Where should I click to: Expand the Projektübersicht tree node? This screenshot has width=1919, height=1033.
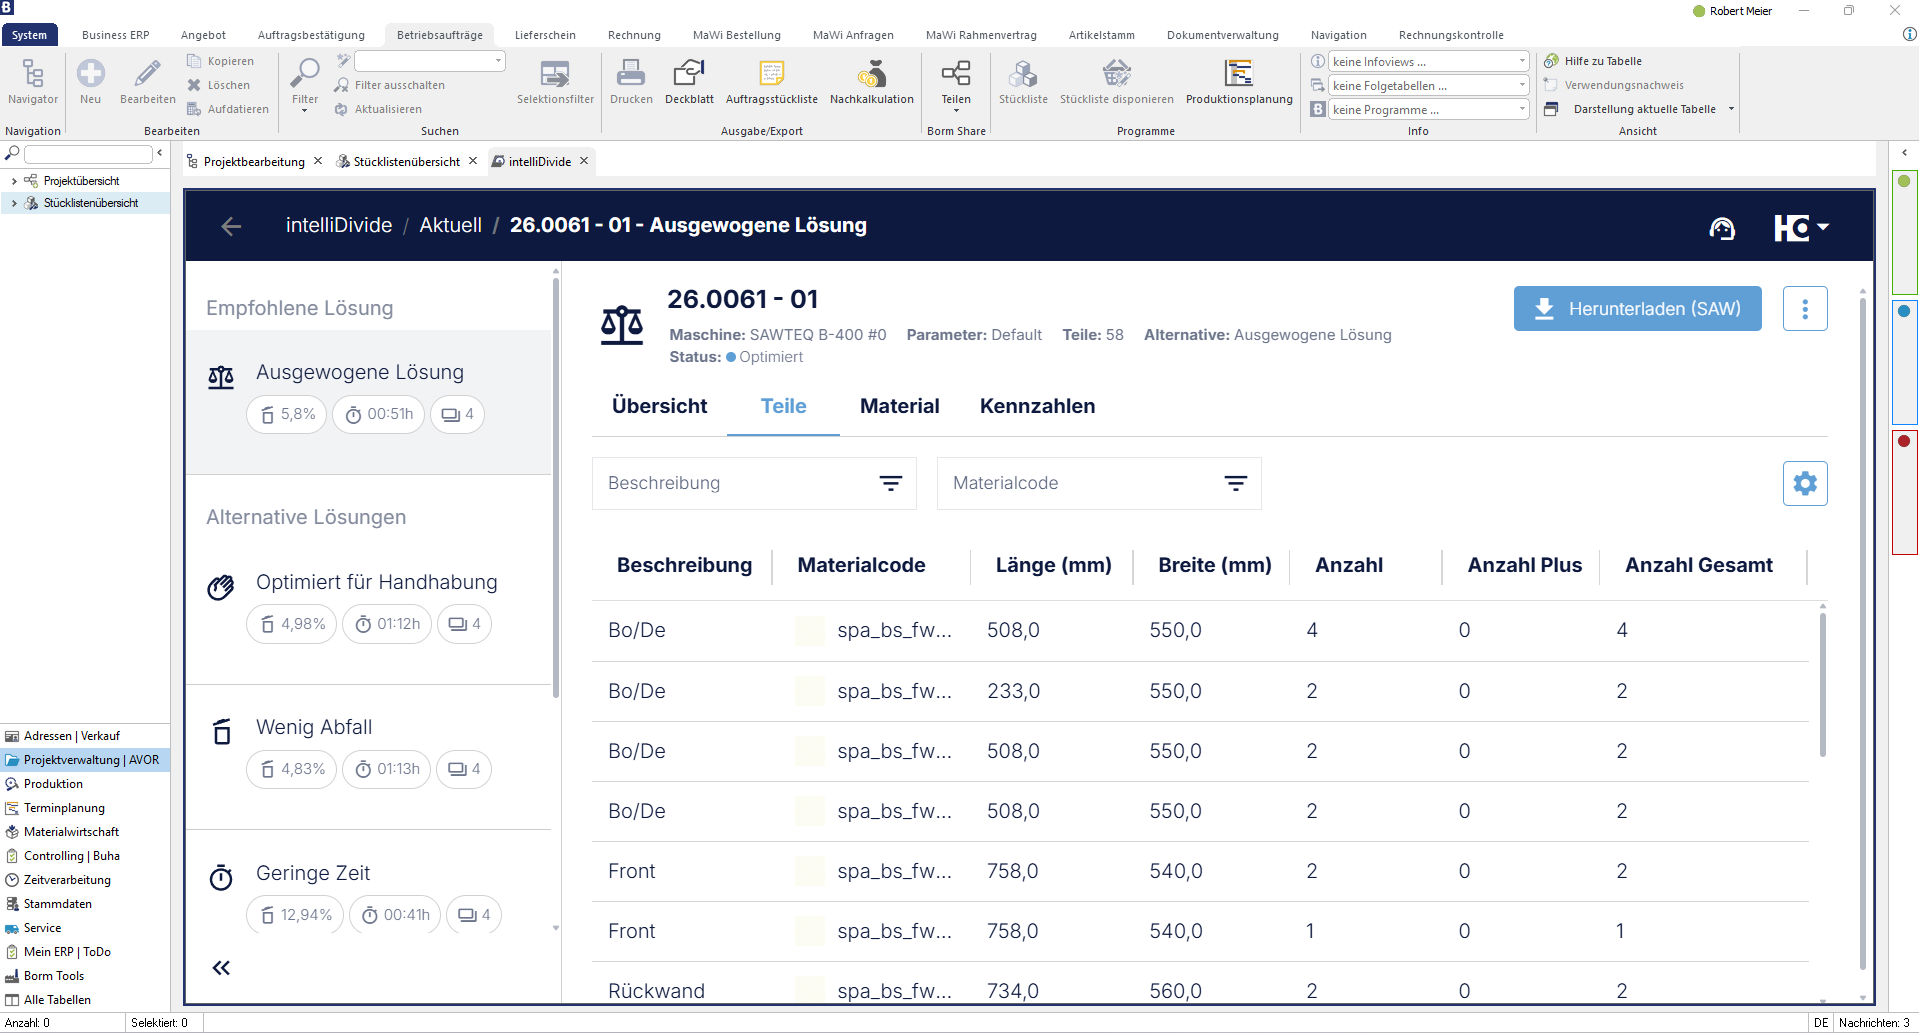point(14,181)
